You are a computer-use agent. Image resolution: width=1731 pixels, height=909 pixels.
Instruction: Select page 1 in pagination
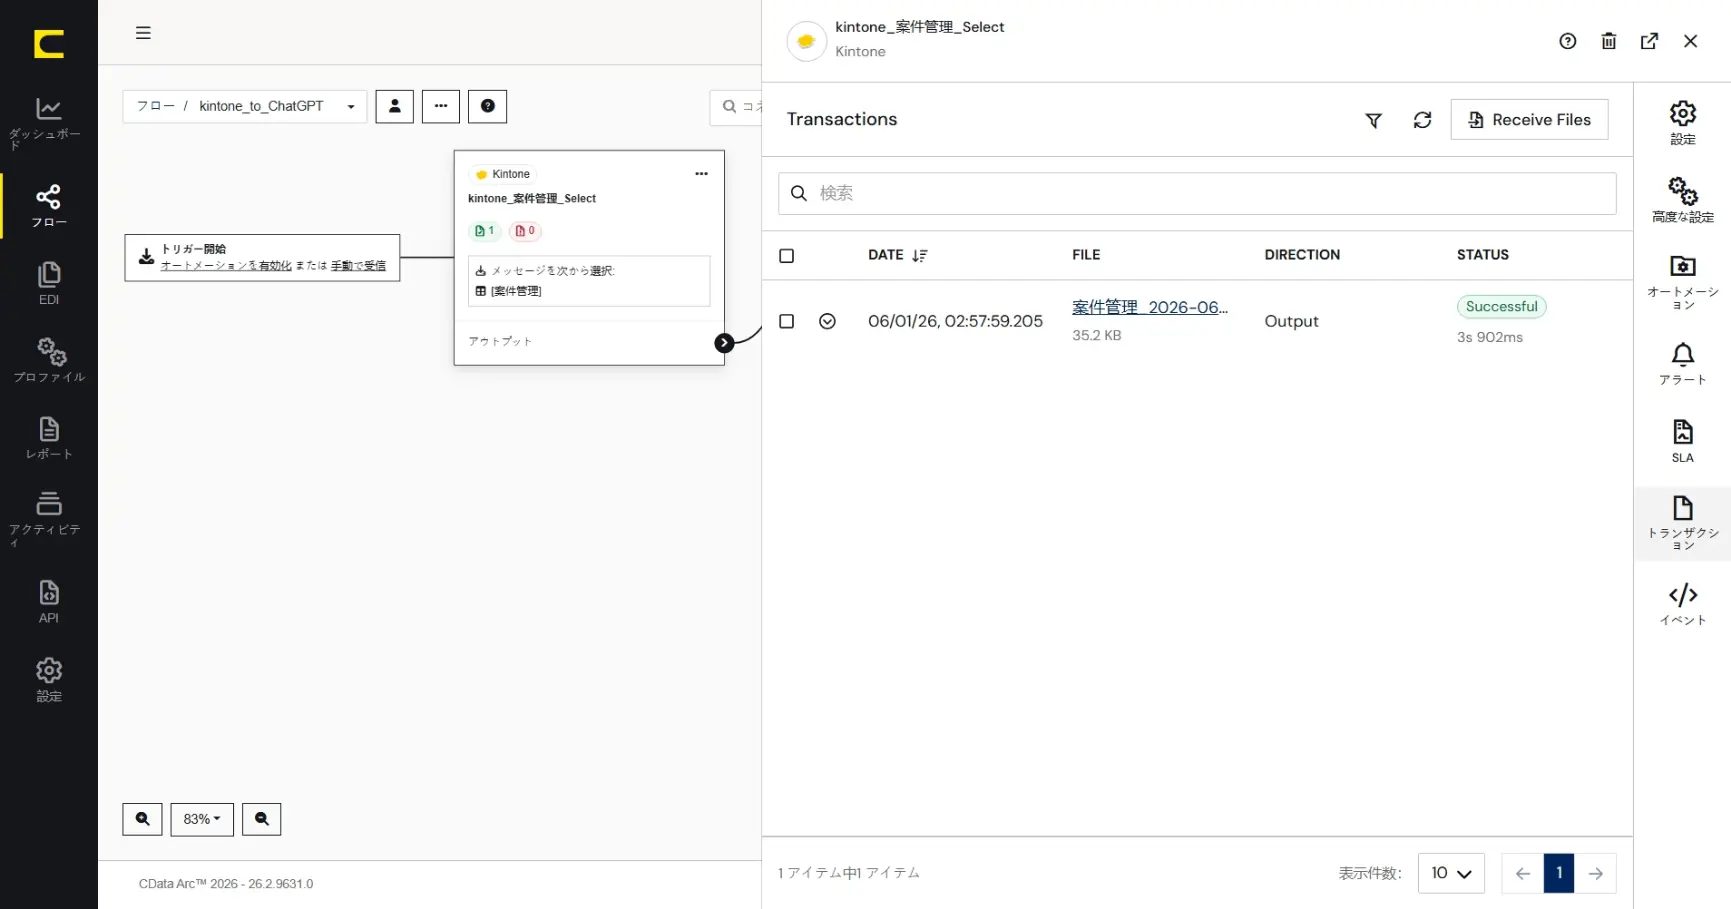[1559, 873]
